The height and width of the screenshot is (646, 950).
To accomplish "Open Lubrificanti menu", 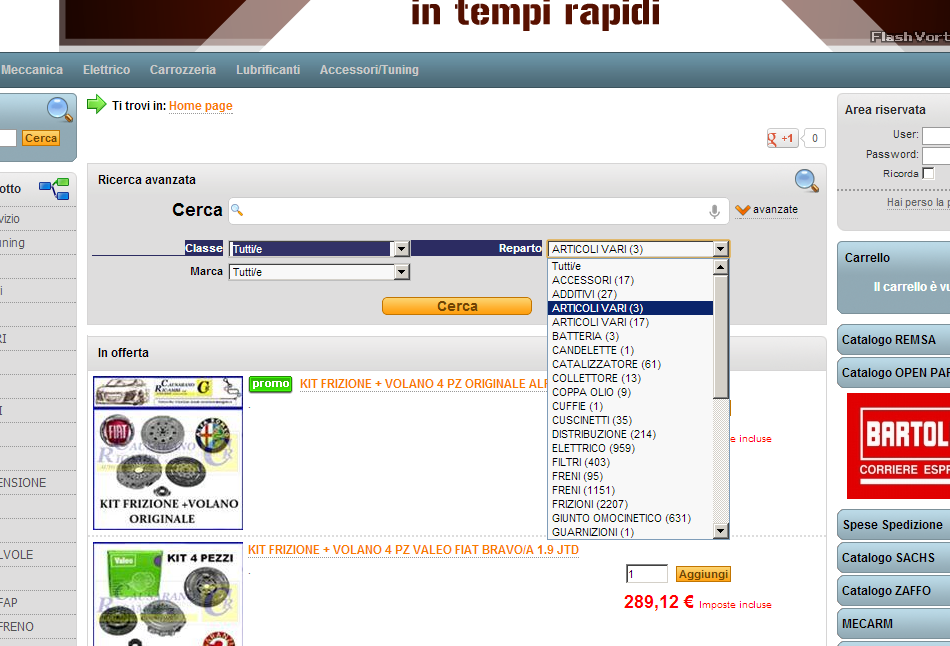I will pos(268,70).
